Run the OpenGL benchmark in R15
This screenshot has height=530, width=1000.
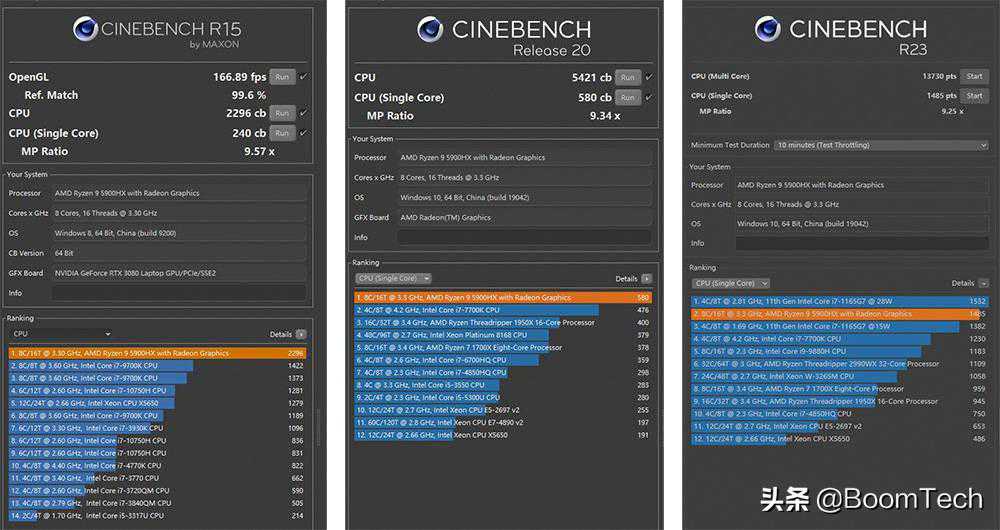pyautogui.click(x=281, y=76)
